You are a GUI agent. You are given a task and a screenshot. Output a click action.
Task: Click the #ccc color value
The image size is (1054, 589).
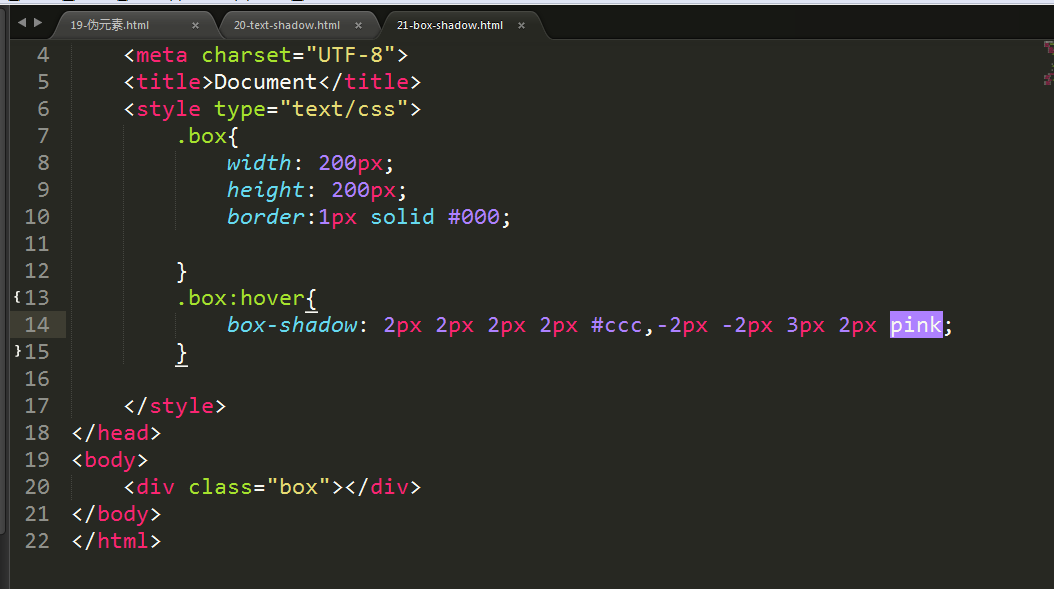point(616,325)
